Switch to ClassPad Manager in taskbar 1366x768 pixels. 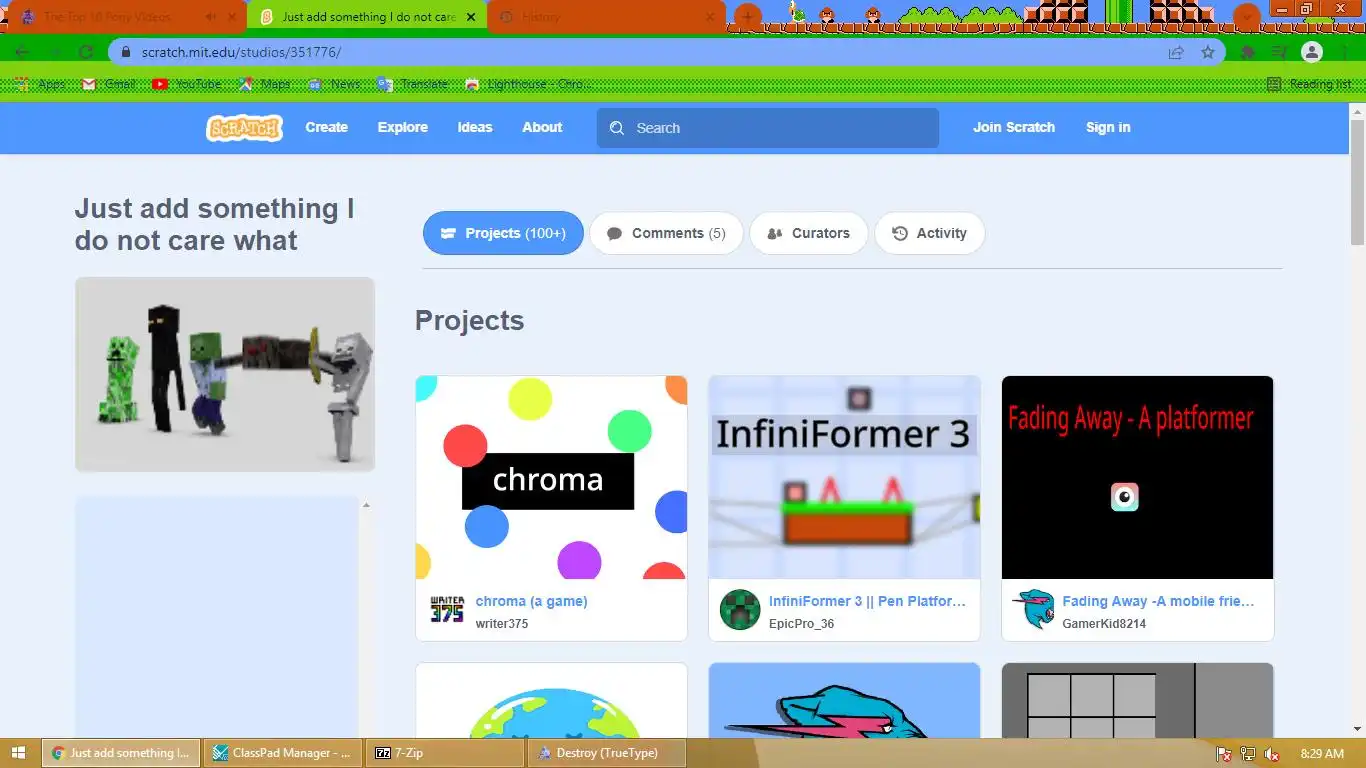click(284, 753)
